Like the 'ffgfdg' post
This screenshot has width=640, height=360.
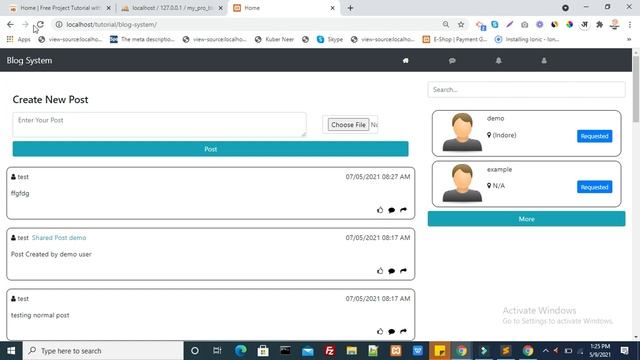pyautogui.click(x=380, y=210)
